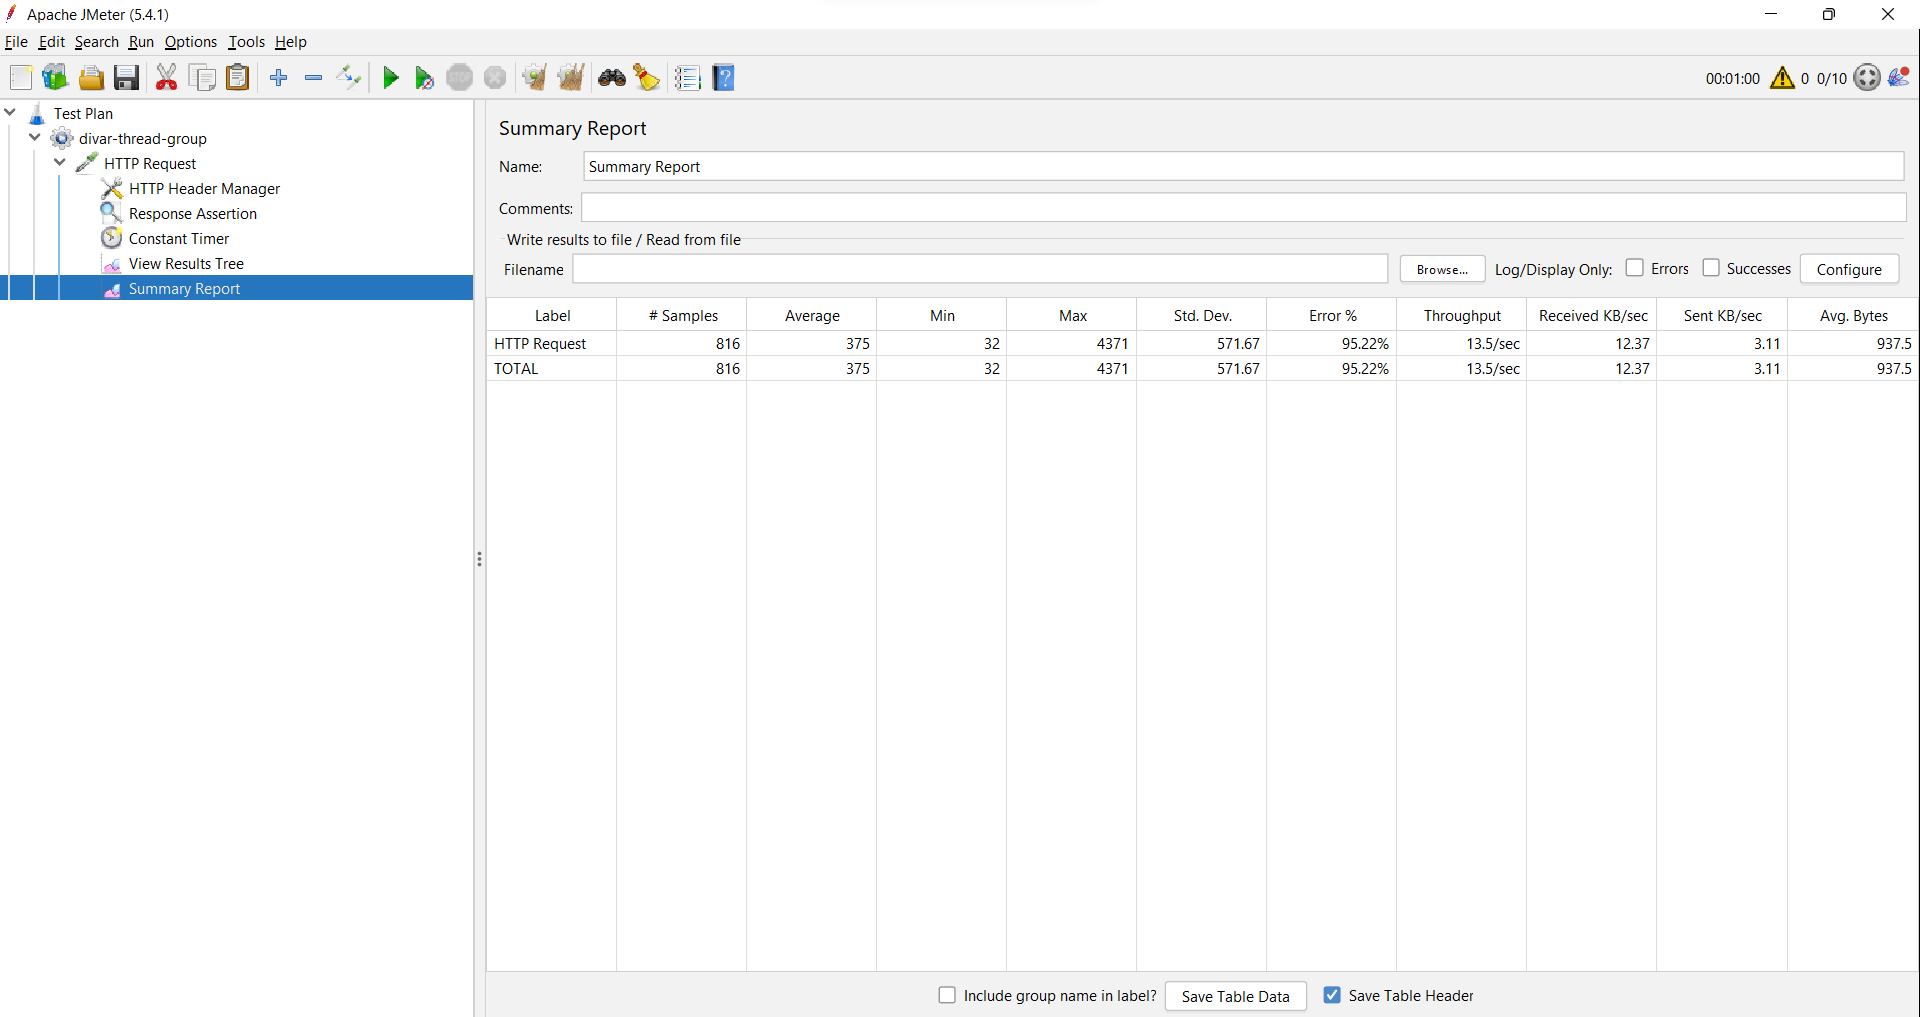This screenshot has height=1017, width=1920.
Task: Select HTTP Header Manager in tree
Action: (x=204, y=188)
